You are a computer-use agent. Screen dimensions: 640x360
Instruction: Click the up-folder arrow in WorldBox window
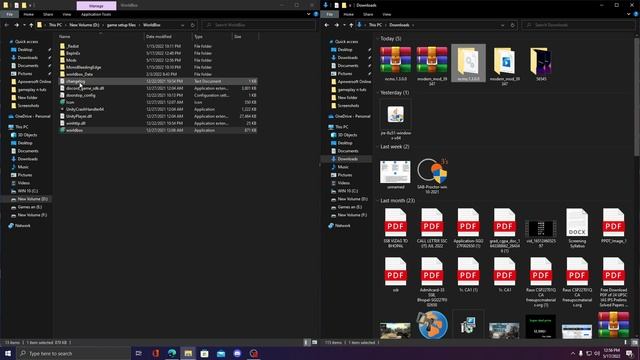pyautogui.click(x=31, y=25)
